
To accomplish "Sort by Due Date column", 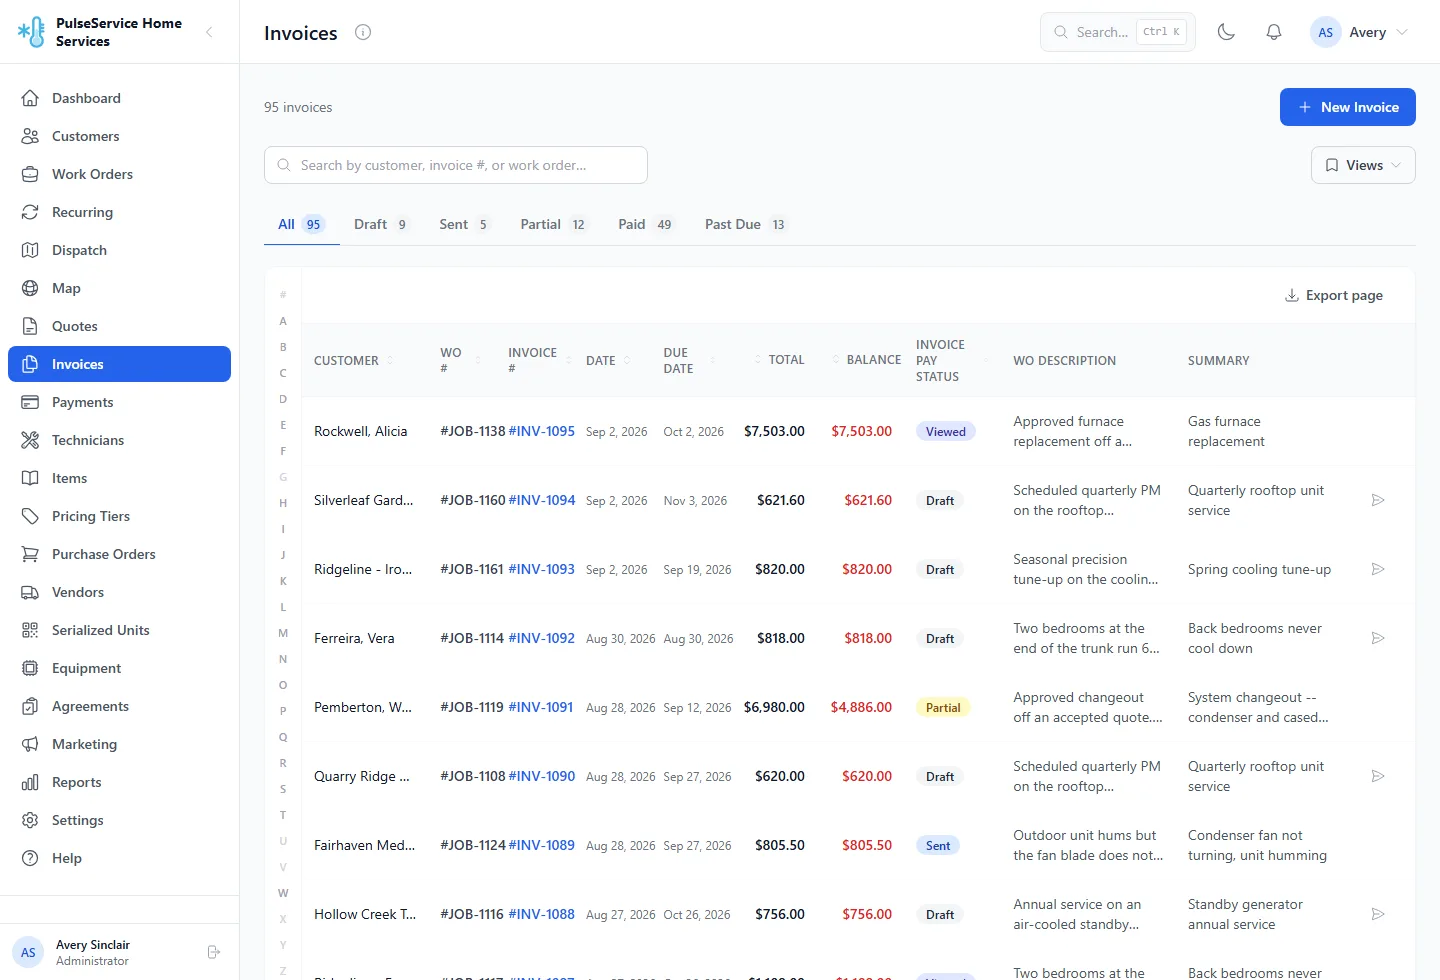I will click(x=690, y=360).
